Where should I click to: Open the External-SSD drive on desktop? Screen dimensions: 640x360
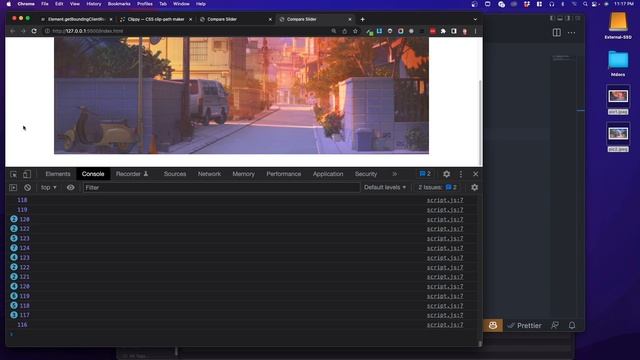618,25
